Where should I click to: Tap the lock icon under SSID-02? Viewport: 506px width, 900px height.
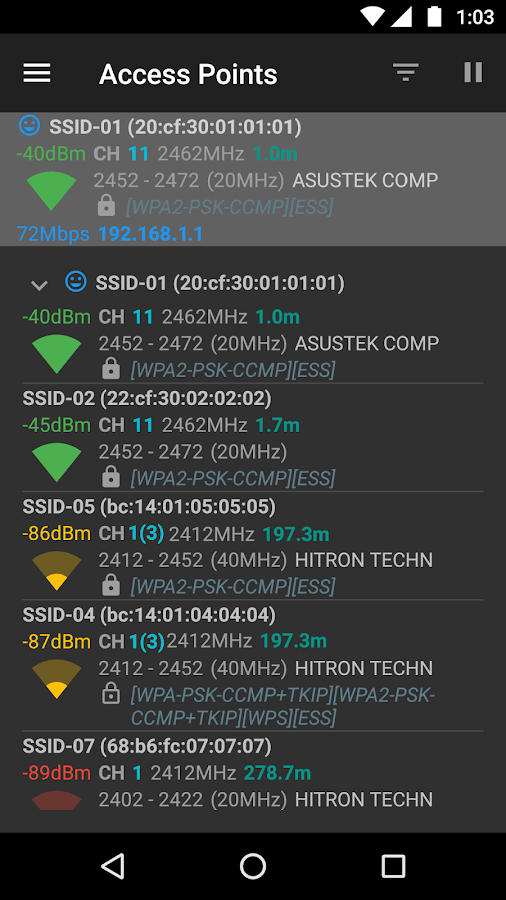(111, 477)
